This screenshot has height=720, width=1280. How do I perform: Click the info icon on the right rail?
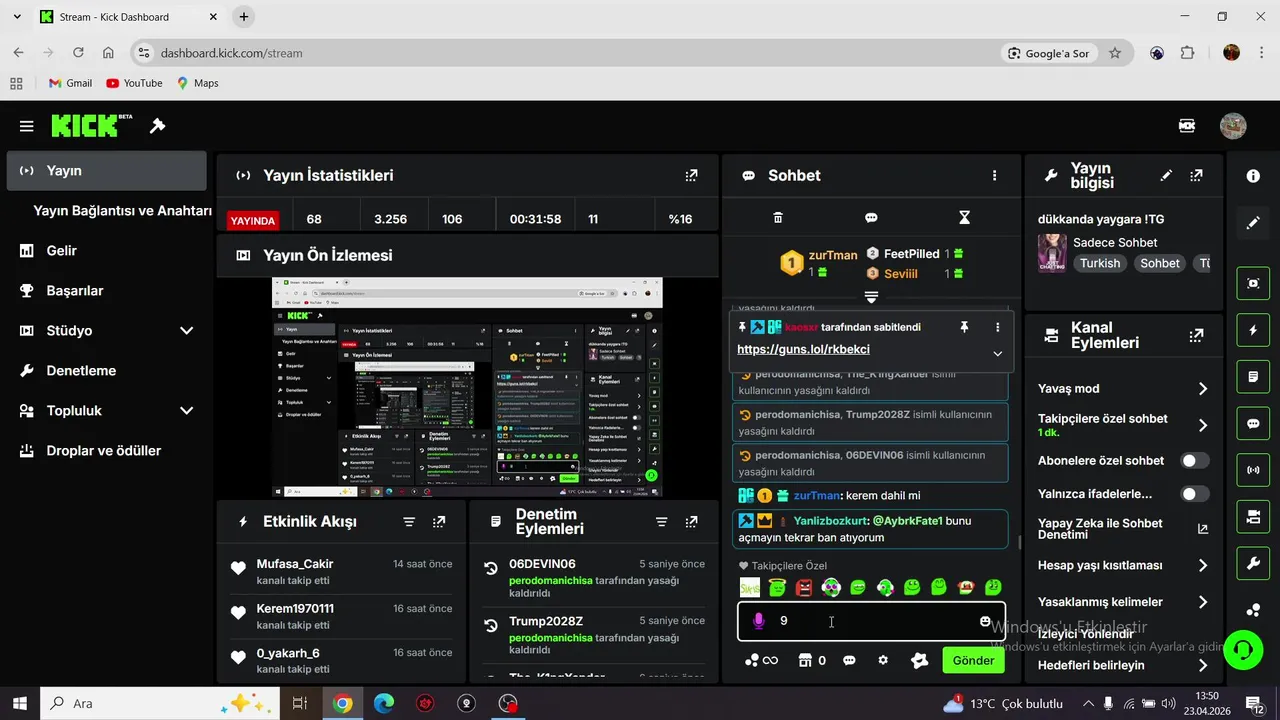pos(1253,176)
